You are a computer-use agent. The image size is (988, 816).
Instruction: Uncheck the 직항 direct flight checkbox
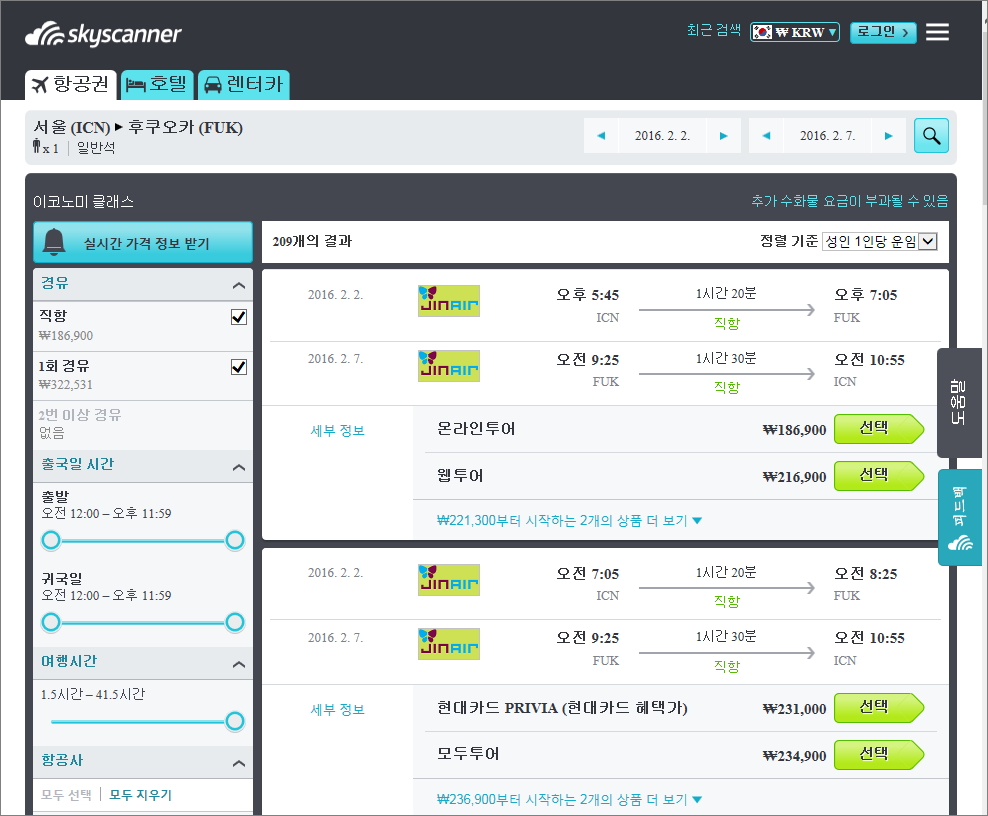239,317
